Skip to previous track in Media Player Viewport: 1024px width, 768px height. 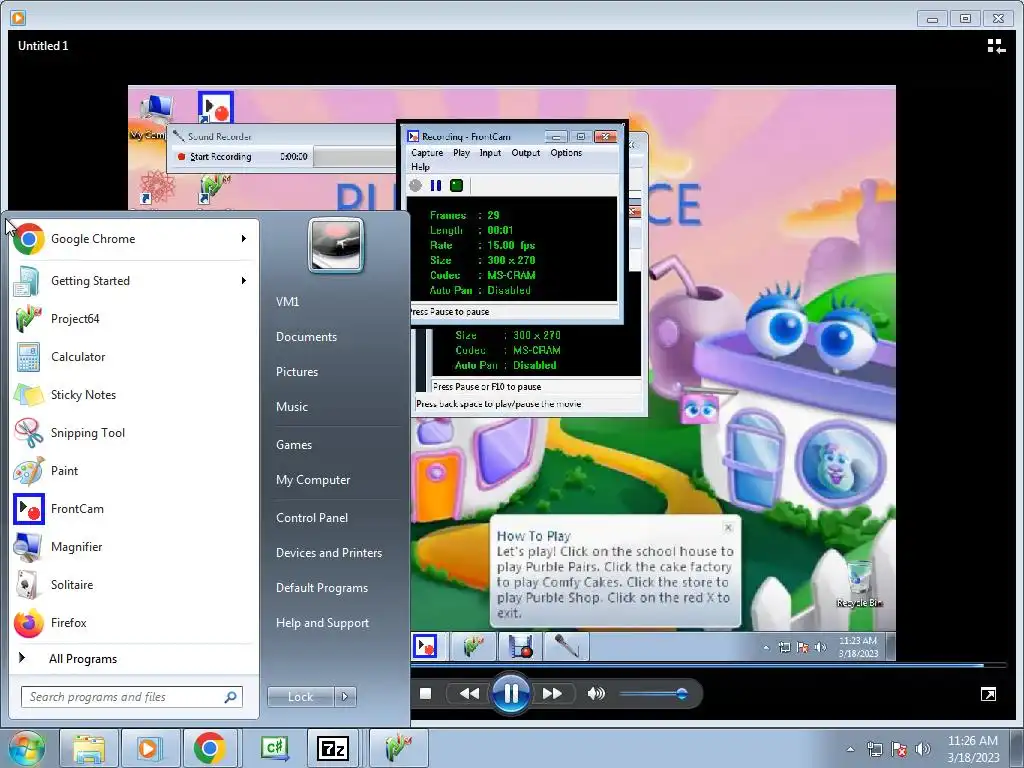click(469, 694)
